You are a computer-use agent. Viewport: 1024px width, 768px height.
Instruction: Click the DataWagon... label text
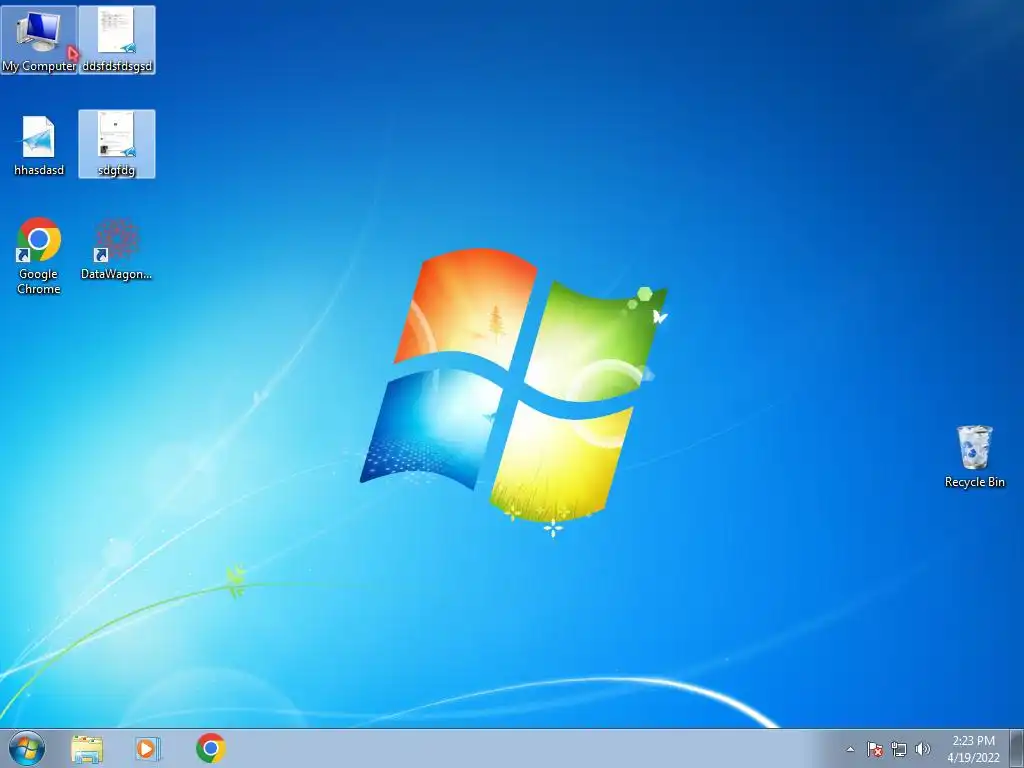116,274
